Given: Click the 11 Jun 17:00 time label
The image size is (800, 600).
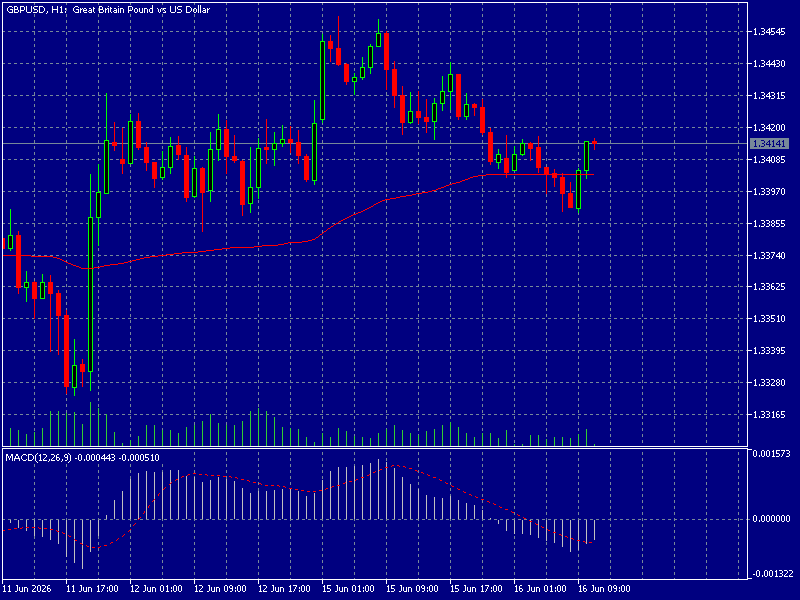Looking at the screenshot, I should pos(92,589).
